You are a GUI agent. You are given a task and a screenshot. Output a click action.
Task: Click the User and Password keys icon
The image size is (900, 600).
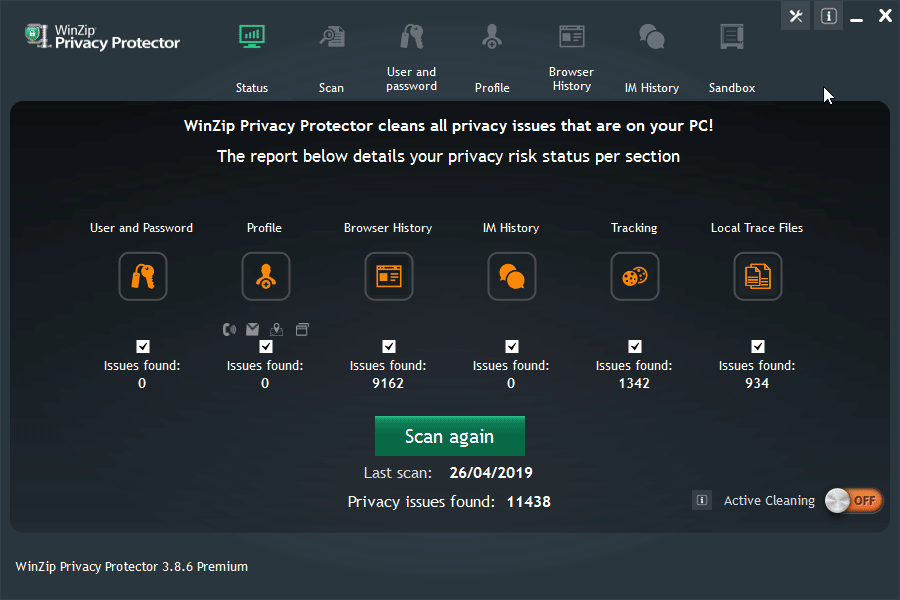pyautogui.click(x=142, y=276)
